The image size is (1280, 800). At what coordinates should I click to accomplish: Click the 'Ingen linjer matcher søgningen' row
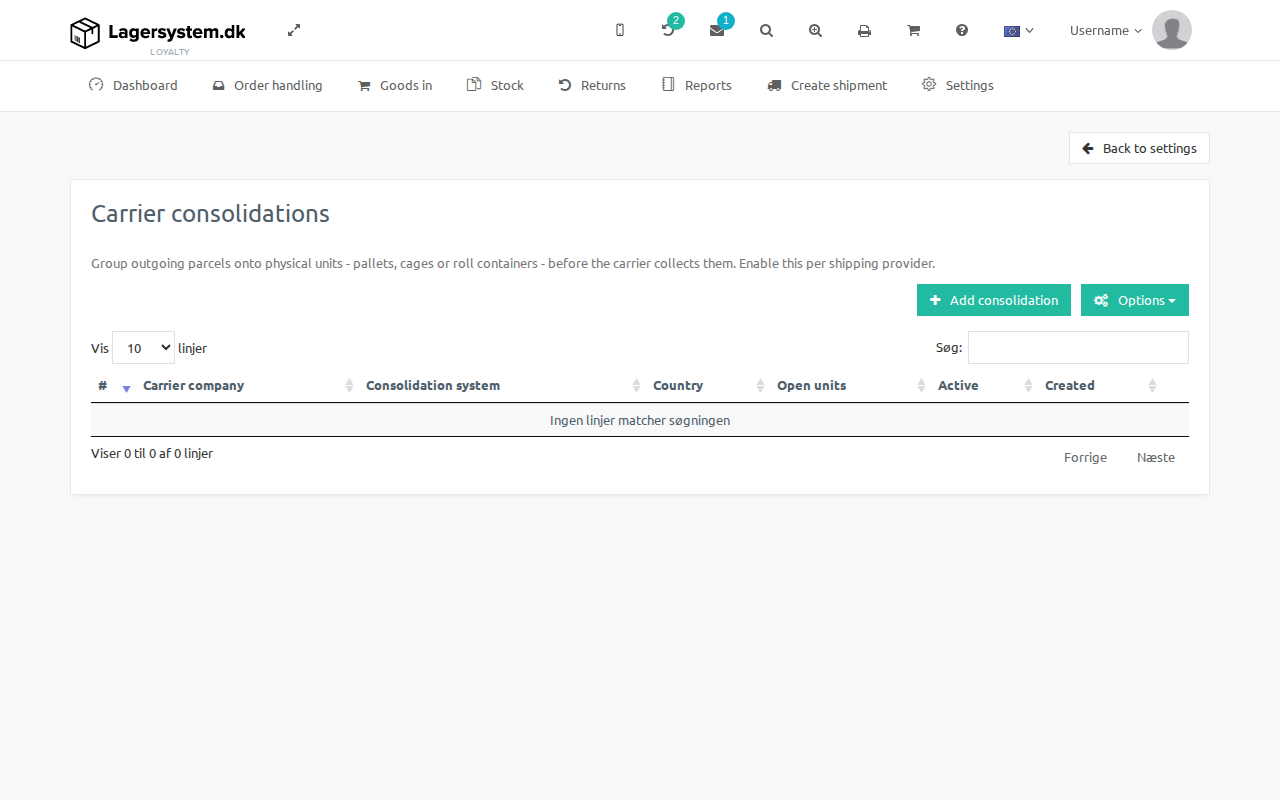pyautogui.click(x=640, y=420)
